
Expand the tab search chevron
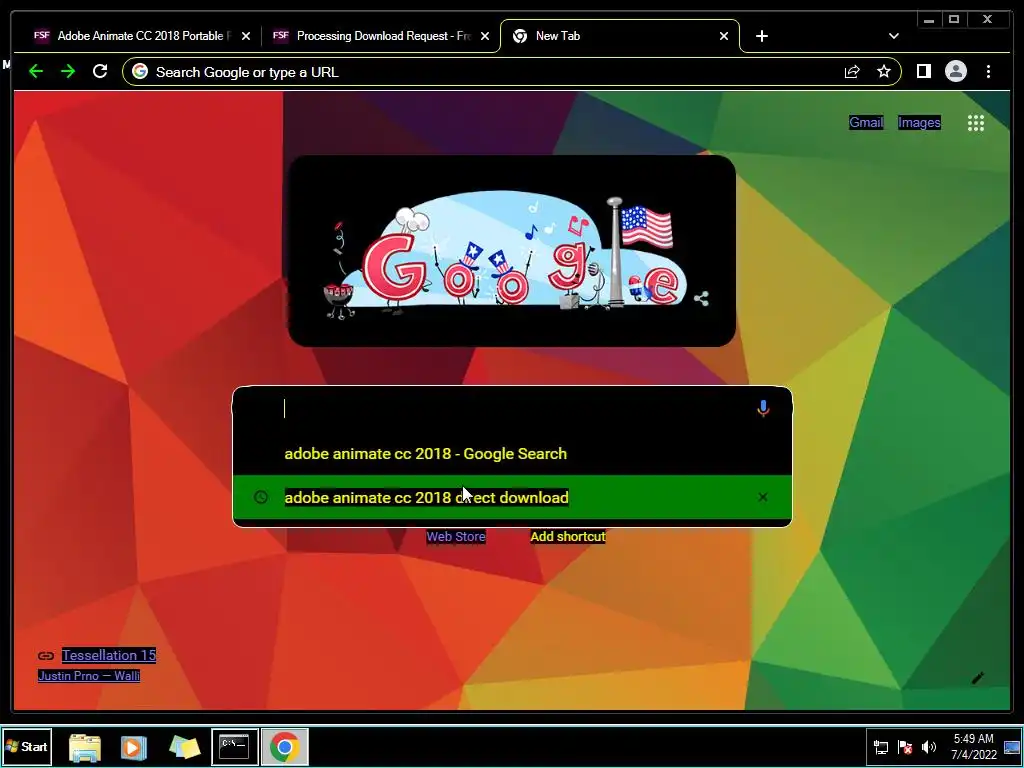coord(893,36)
